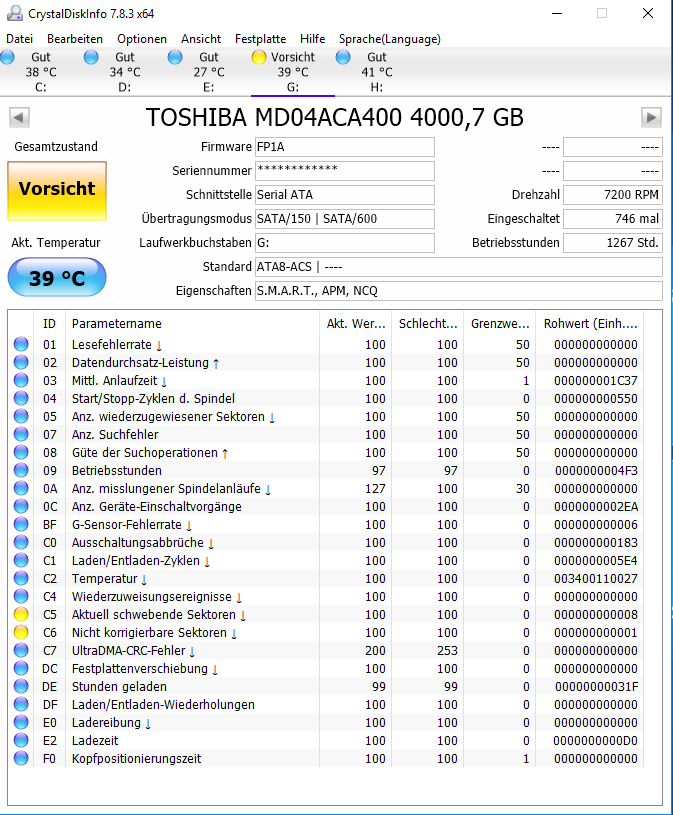Select the Anz. Geräte-Einschaltvorgänge row
Viewport: 673px width, 815px height.
click(x=327, y=506)
